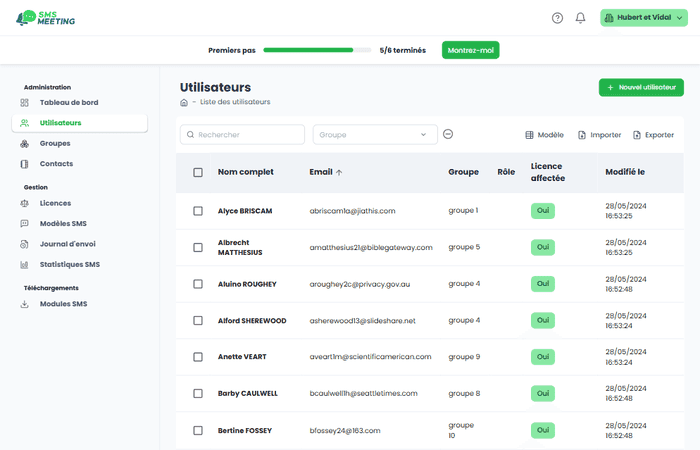
Task: Click the Exporter file icon
Action: tap(637, 135)
